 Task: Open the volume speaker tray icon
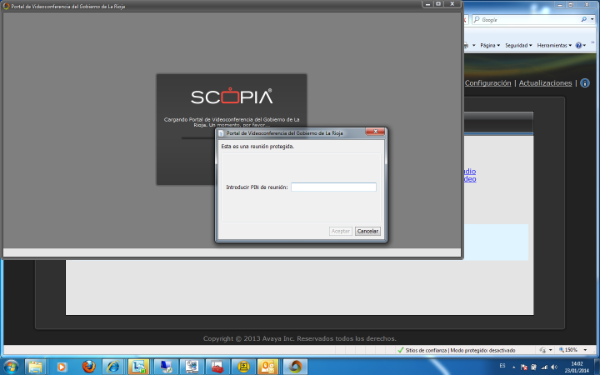pos(554,367)
